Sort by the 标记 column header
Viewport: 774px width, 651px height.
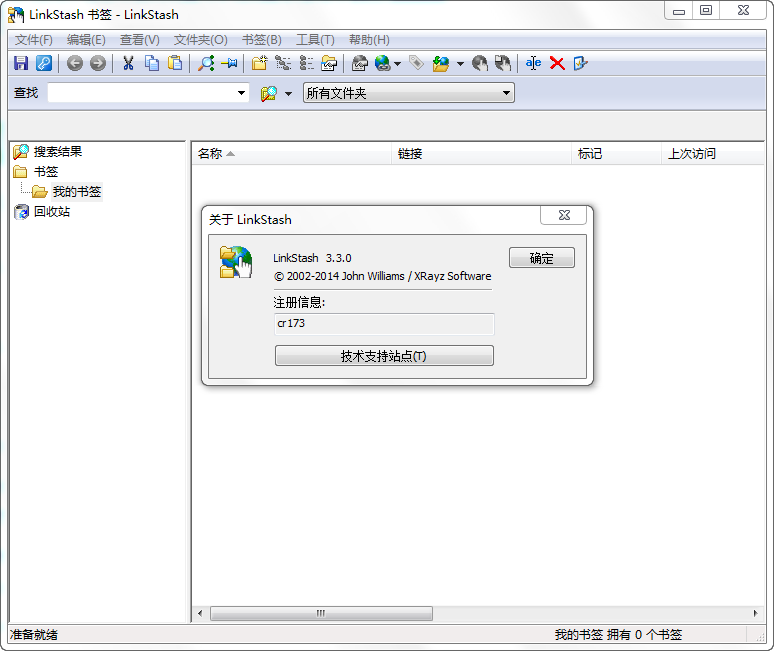tap(616, 153)
